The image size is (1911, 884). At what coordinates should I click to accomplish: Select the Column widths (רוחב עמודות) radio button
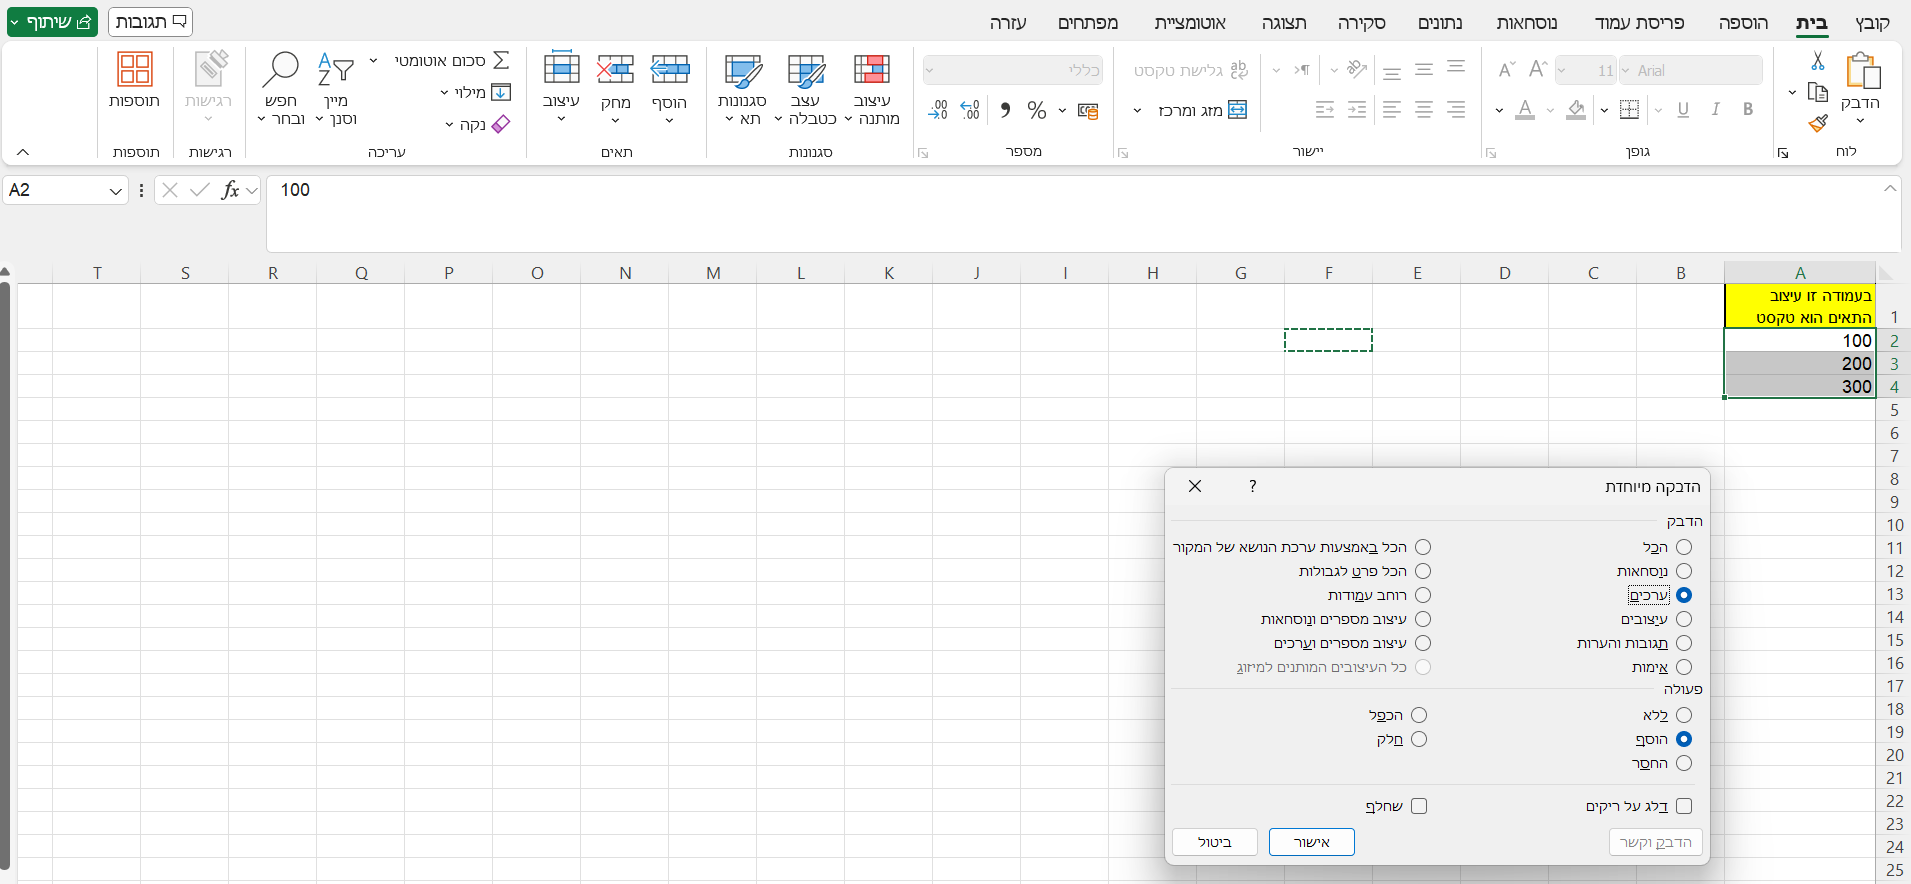coord(1423,595)
